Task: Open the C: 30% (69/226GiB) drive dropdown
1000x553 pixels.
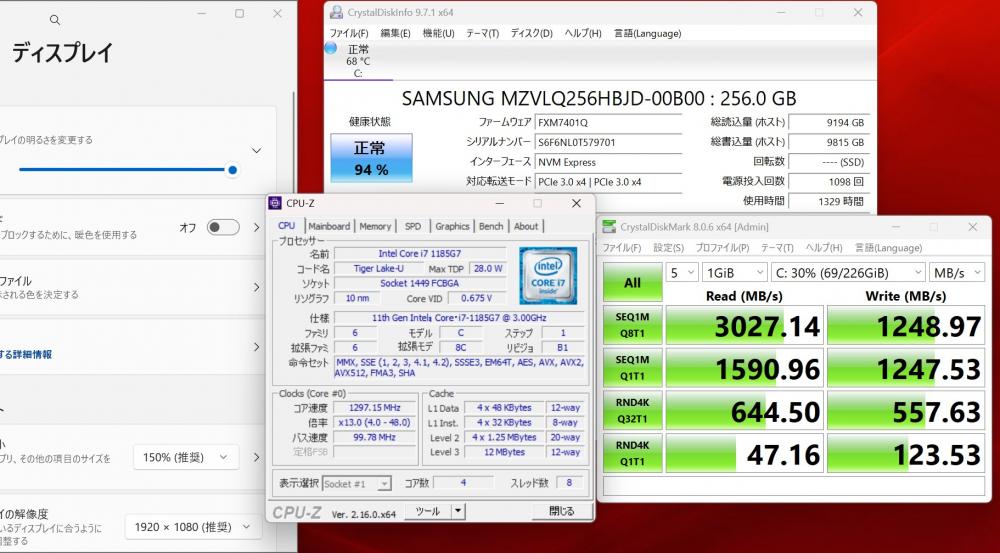Action: tap(848, 273)
